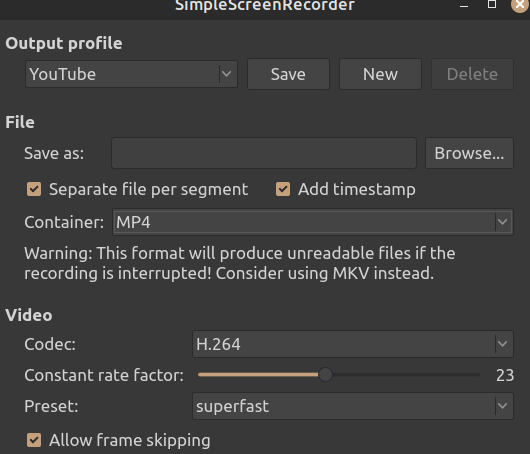This screenshot has height=454, width=530.
Task: Click the Constant rate factor slider handle
Action: [x=326, y=375]
